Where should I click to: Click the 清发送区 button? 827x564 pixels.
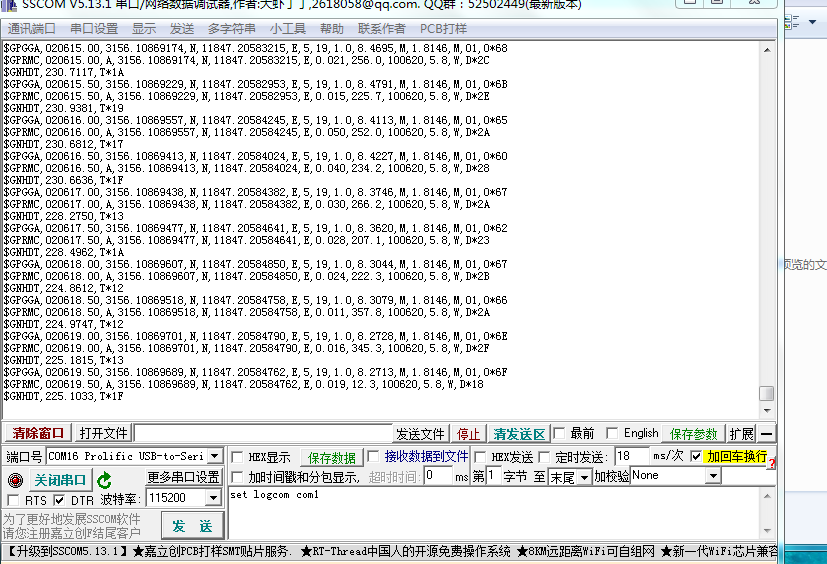coord(519,434)
